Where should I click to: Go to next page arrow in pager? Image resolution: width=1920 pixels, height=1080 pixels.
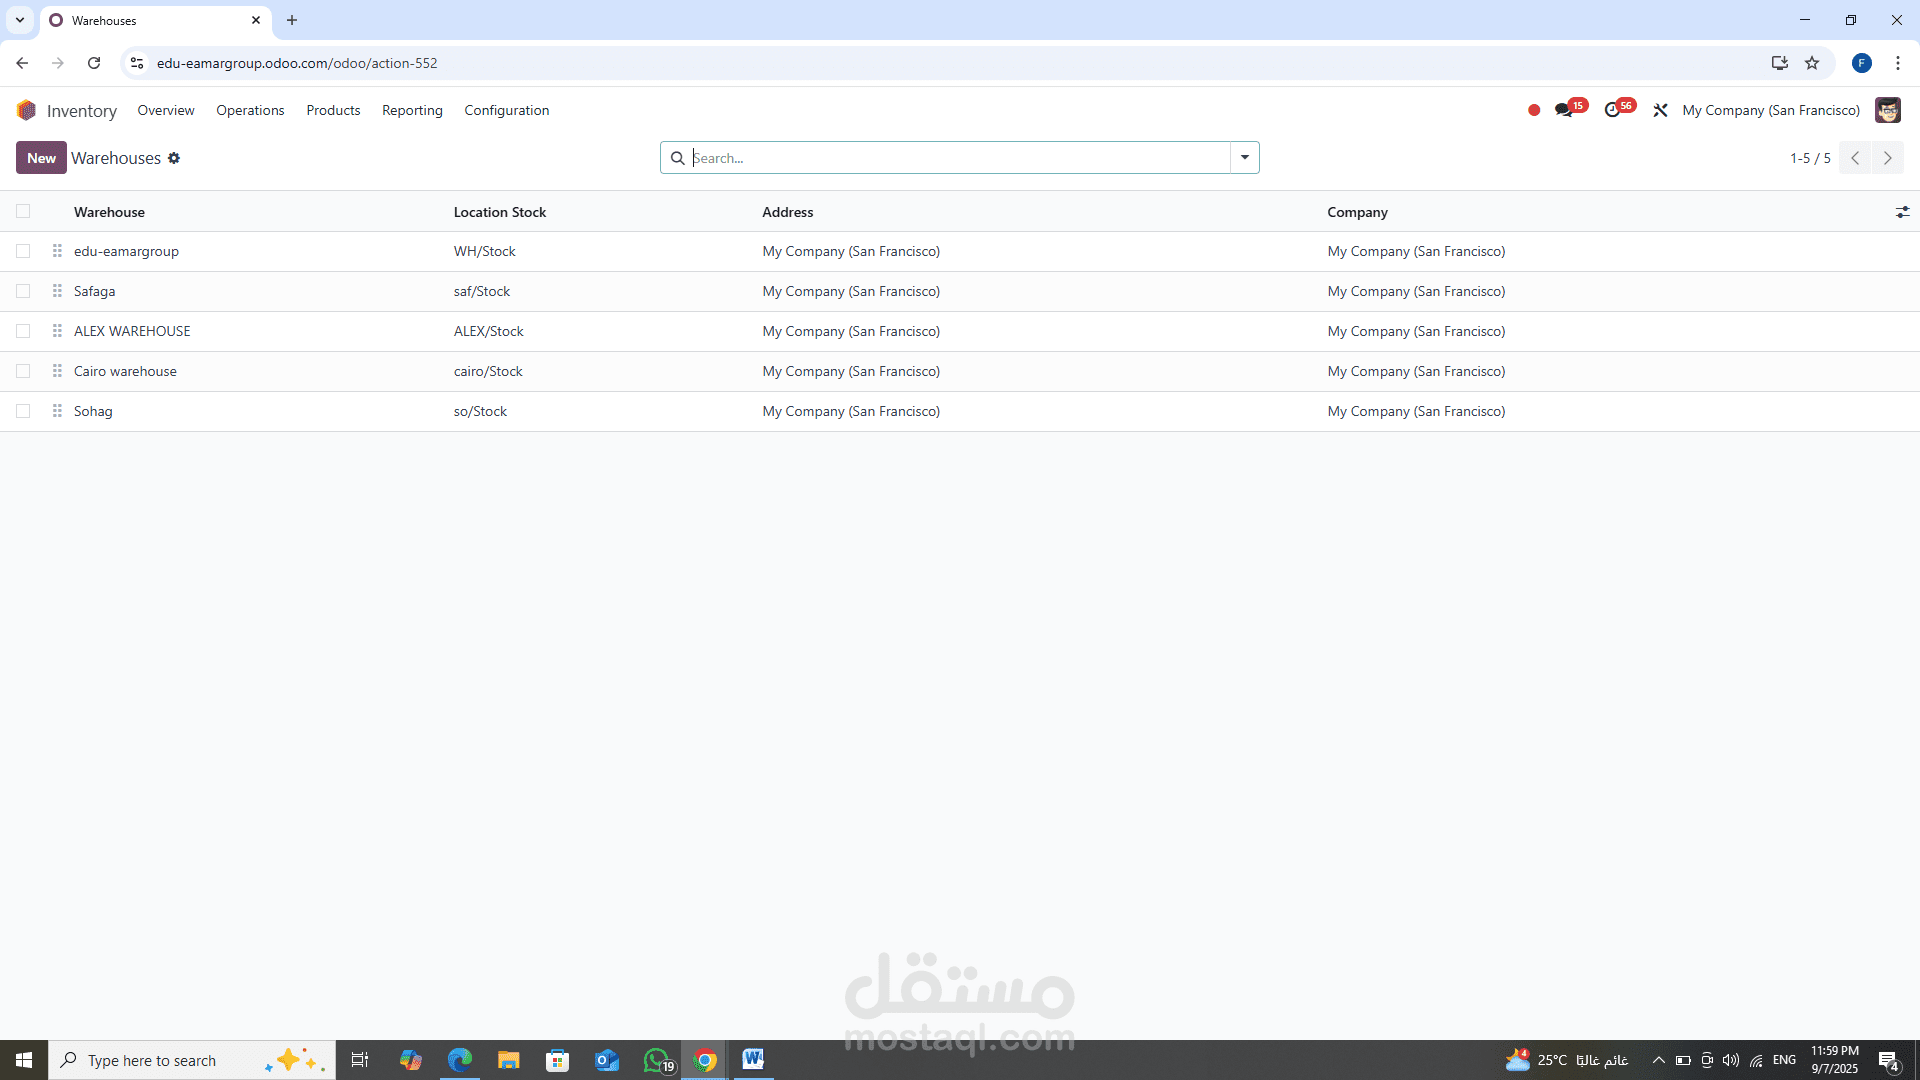1887,158
